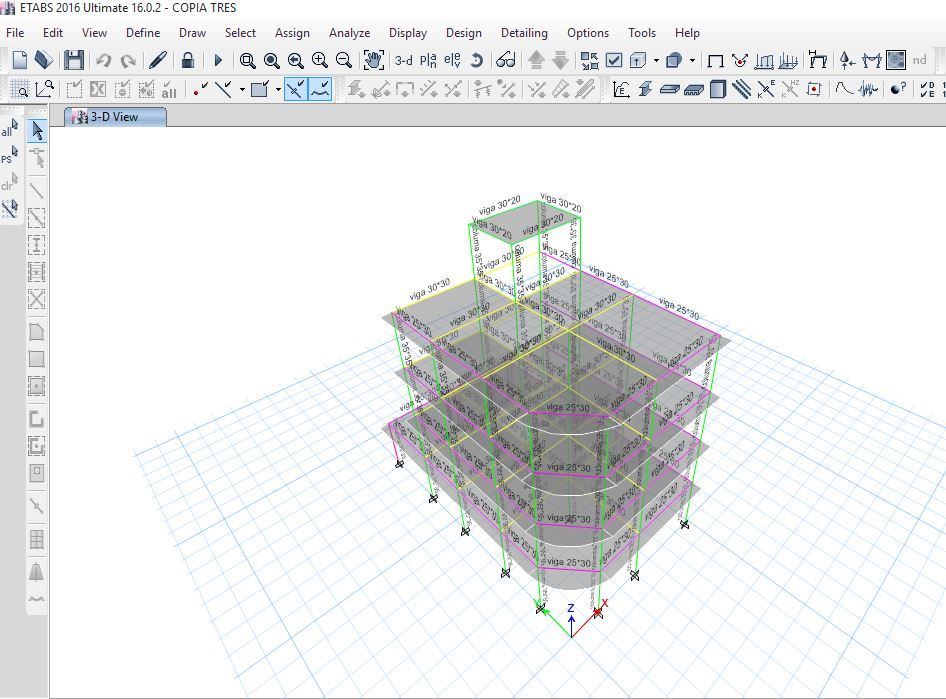Run analysis with the play arrow icon
The height and width of the screenshot is (699, 946).
tap(218, 61)
